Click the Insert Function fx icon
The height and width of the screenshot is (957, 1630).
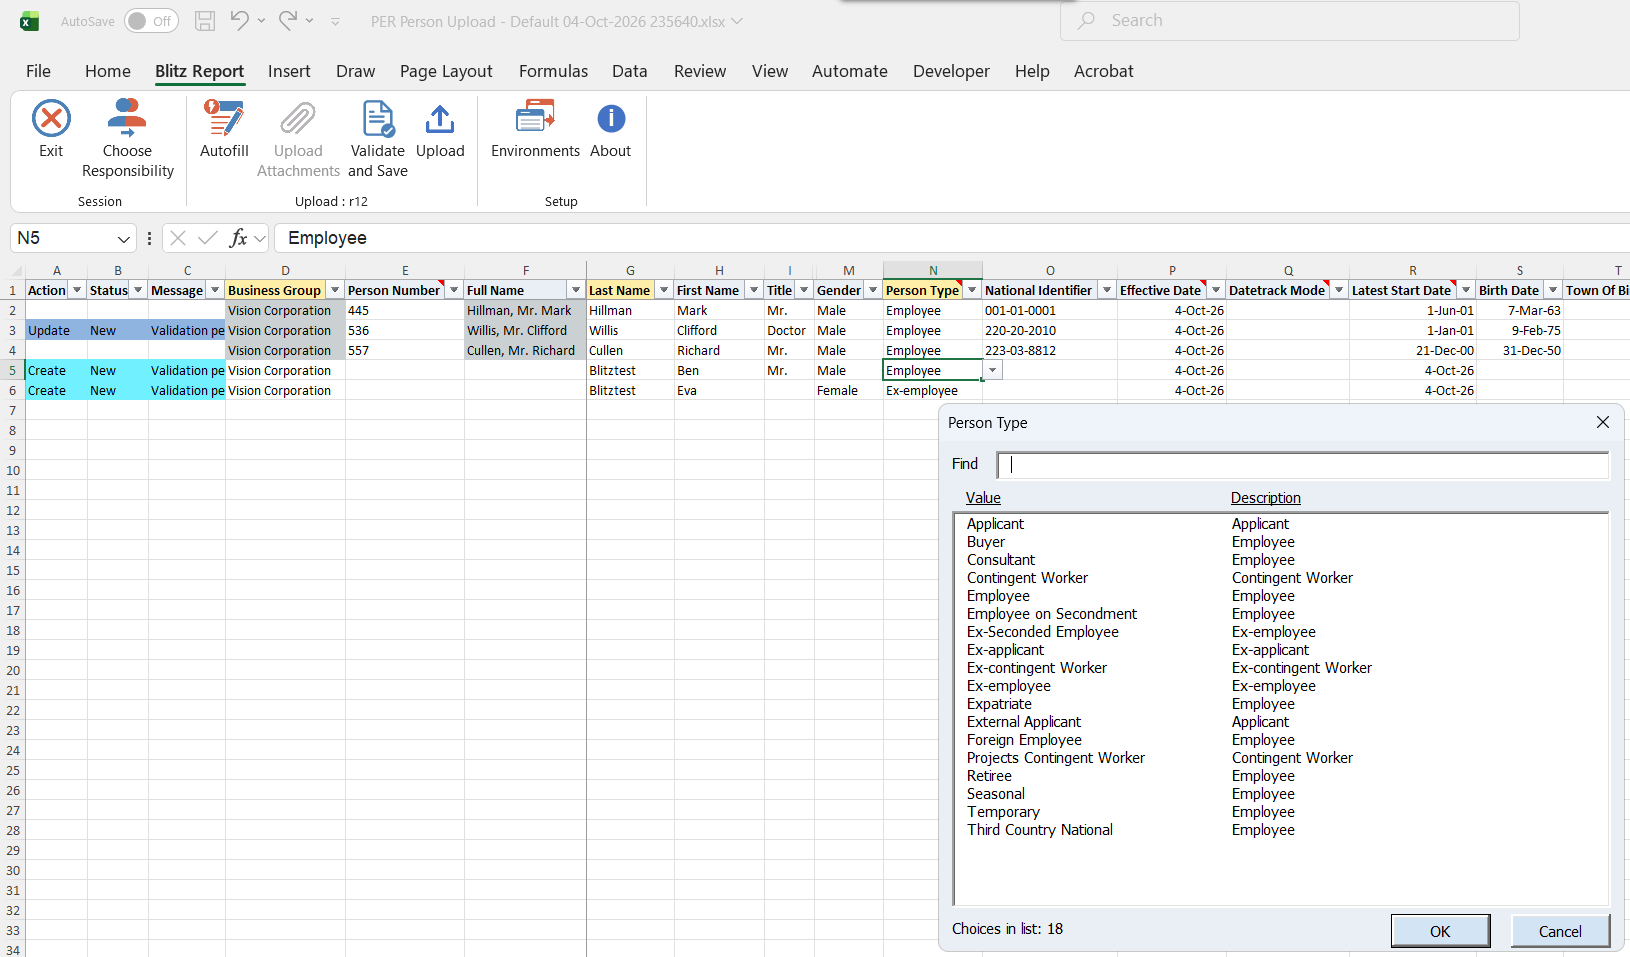238,238
